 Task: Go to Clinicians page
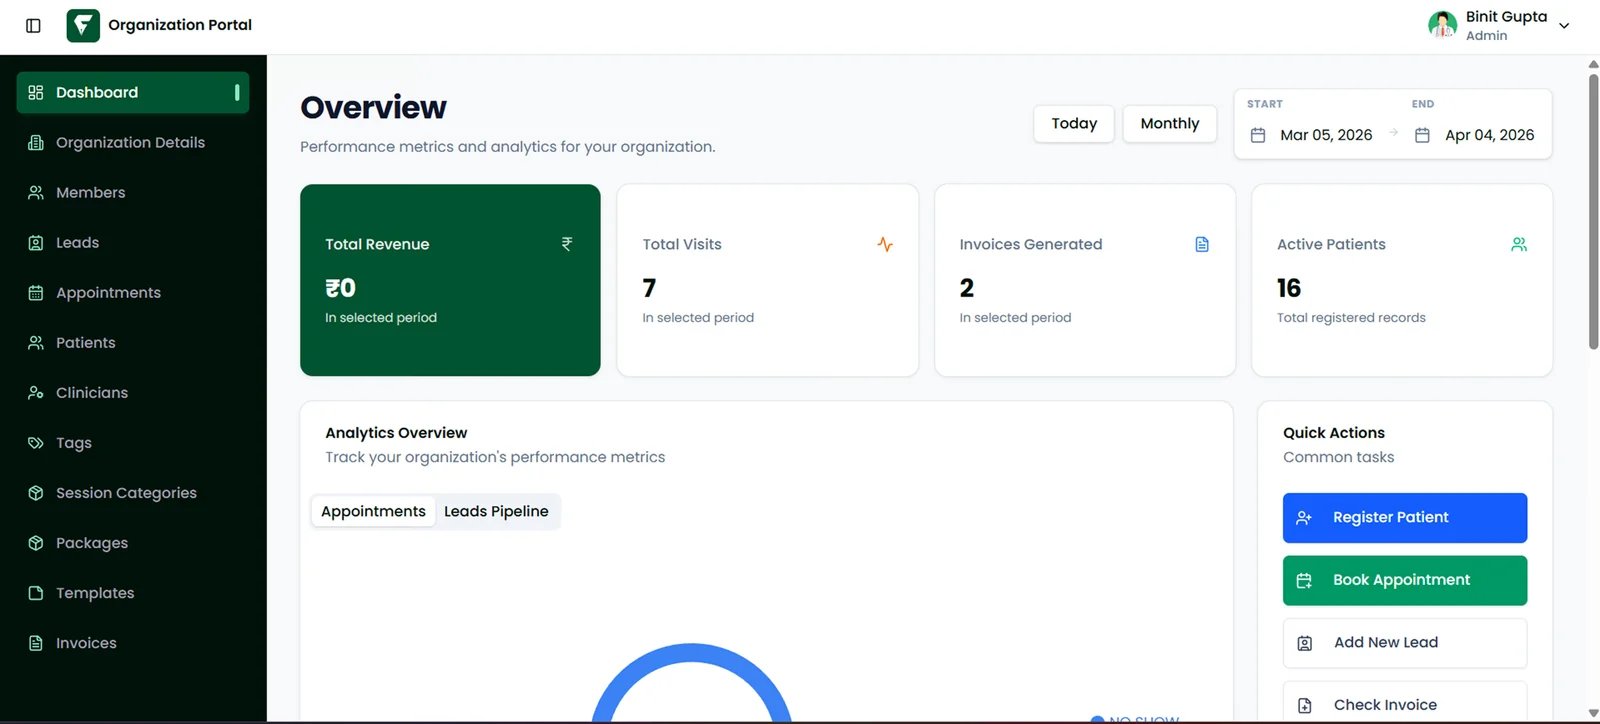click(133, 392)
